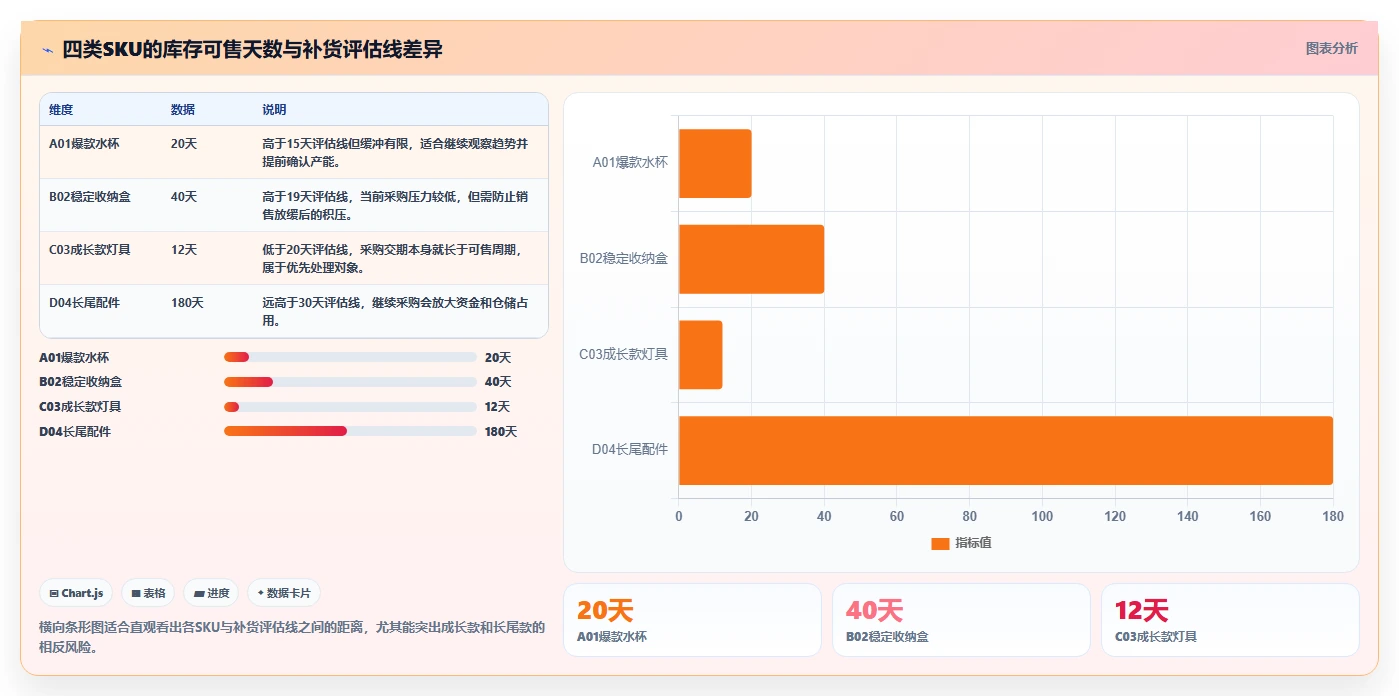
Task: Click the D04长尾配件 y-axis label in chart
Action: pyautogui.click(x=630, y=450)
